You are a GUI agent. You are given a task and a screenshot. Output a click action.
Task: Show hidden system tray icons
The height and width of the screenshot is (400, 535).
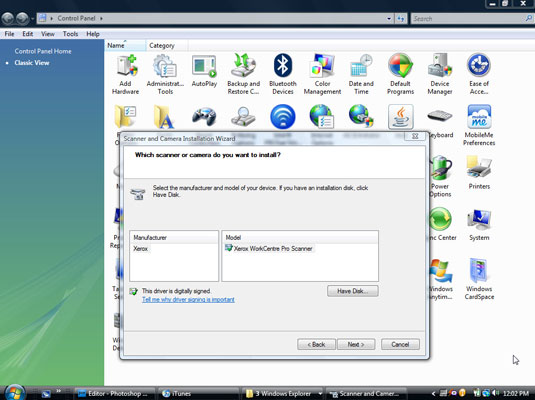click(433, 394)
